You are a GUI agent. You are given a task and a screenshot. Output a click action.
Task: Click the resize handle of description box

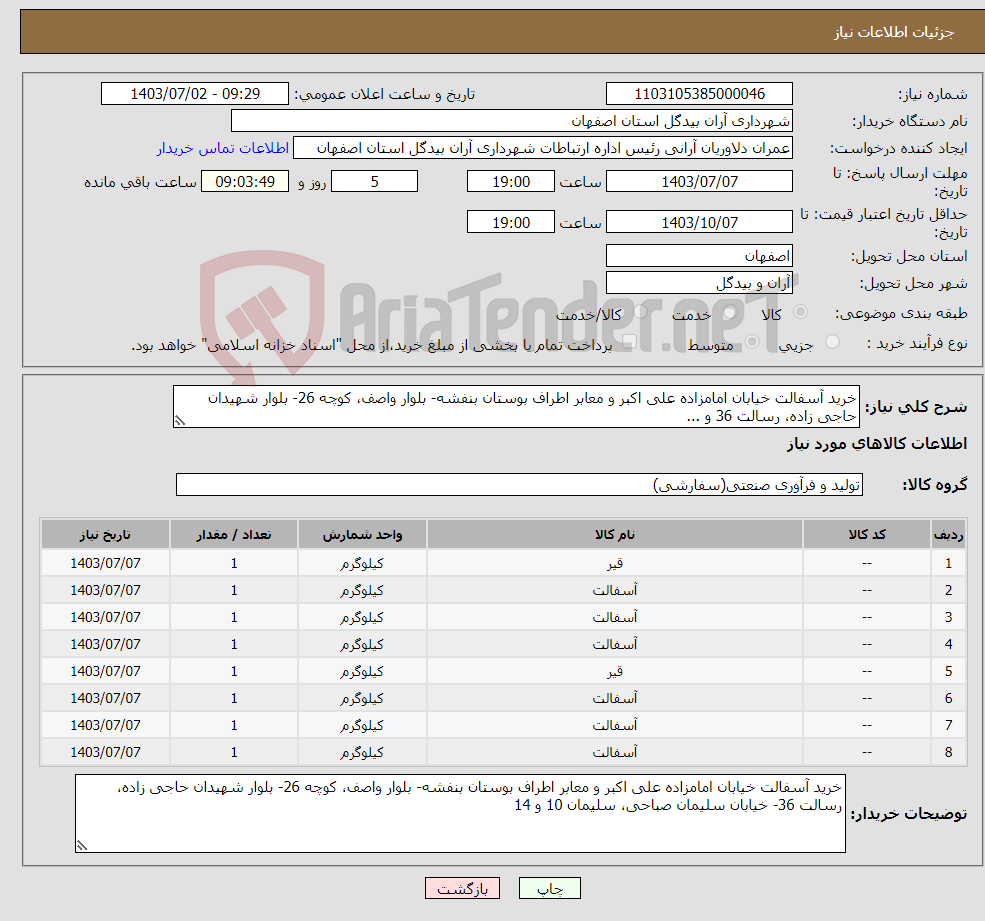pyautogui.click(x=180, y=421)
